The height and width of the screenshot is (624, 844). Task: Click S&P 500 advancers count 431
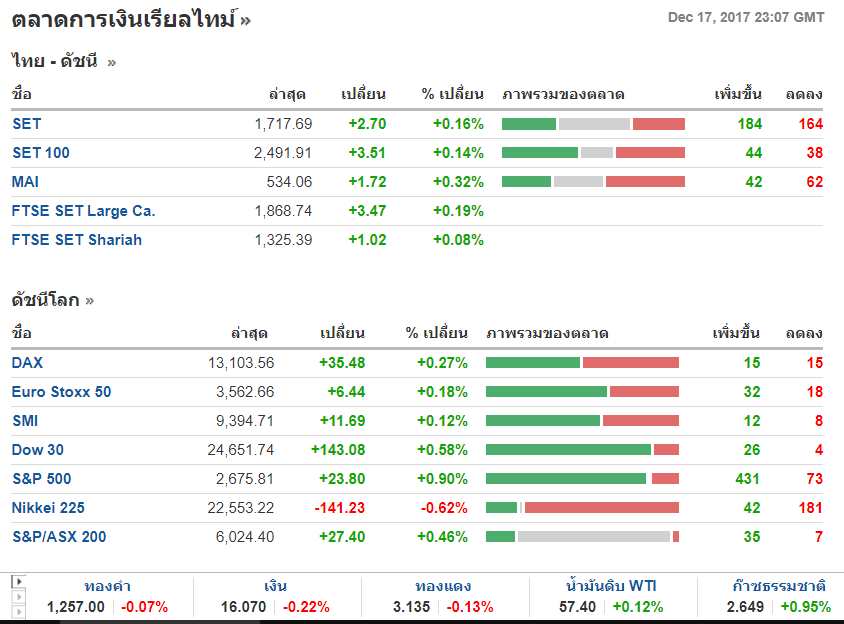click(748, 479)
